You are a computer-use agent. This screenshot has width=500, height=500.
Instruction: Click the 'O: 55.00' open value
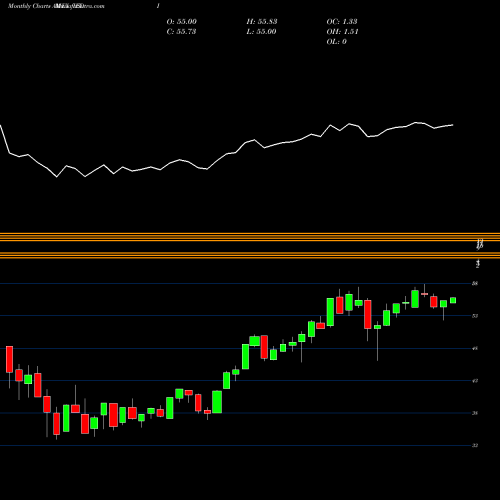[x=182, y=22]
